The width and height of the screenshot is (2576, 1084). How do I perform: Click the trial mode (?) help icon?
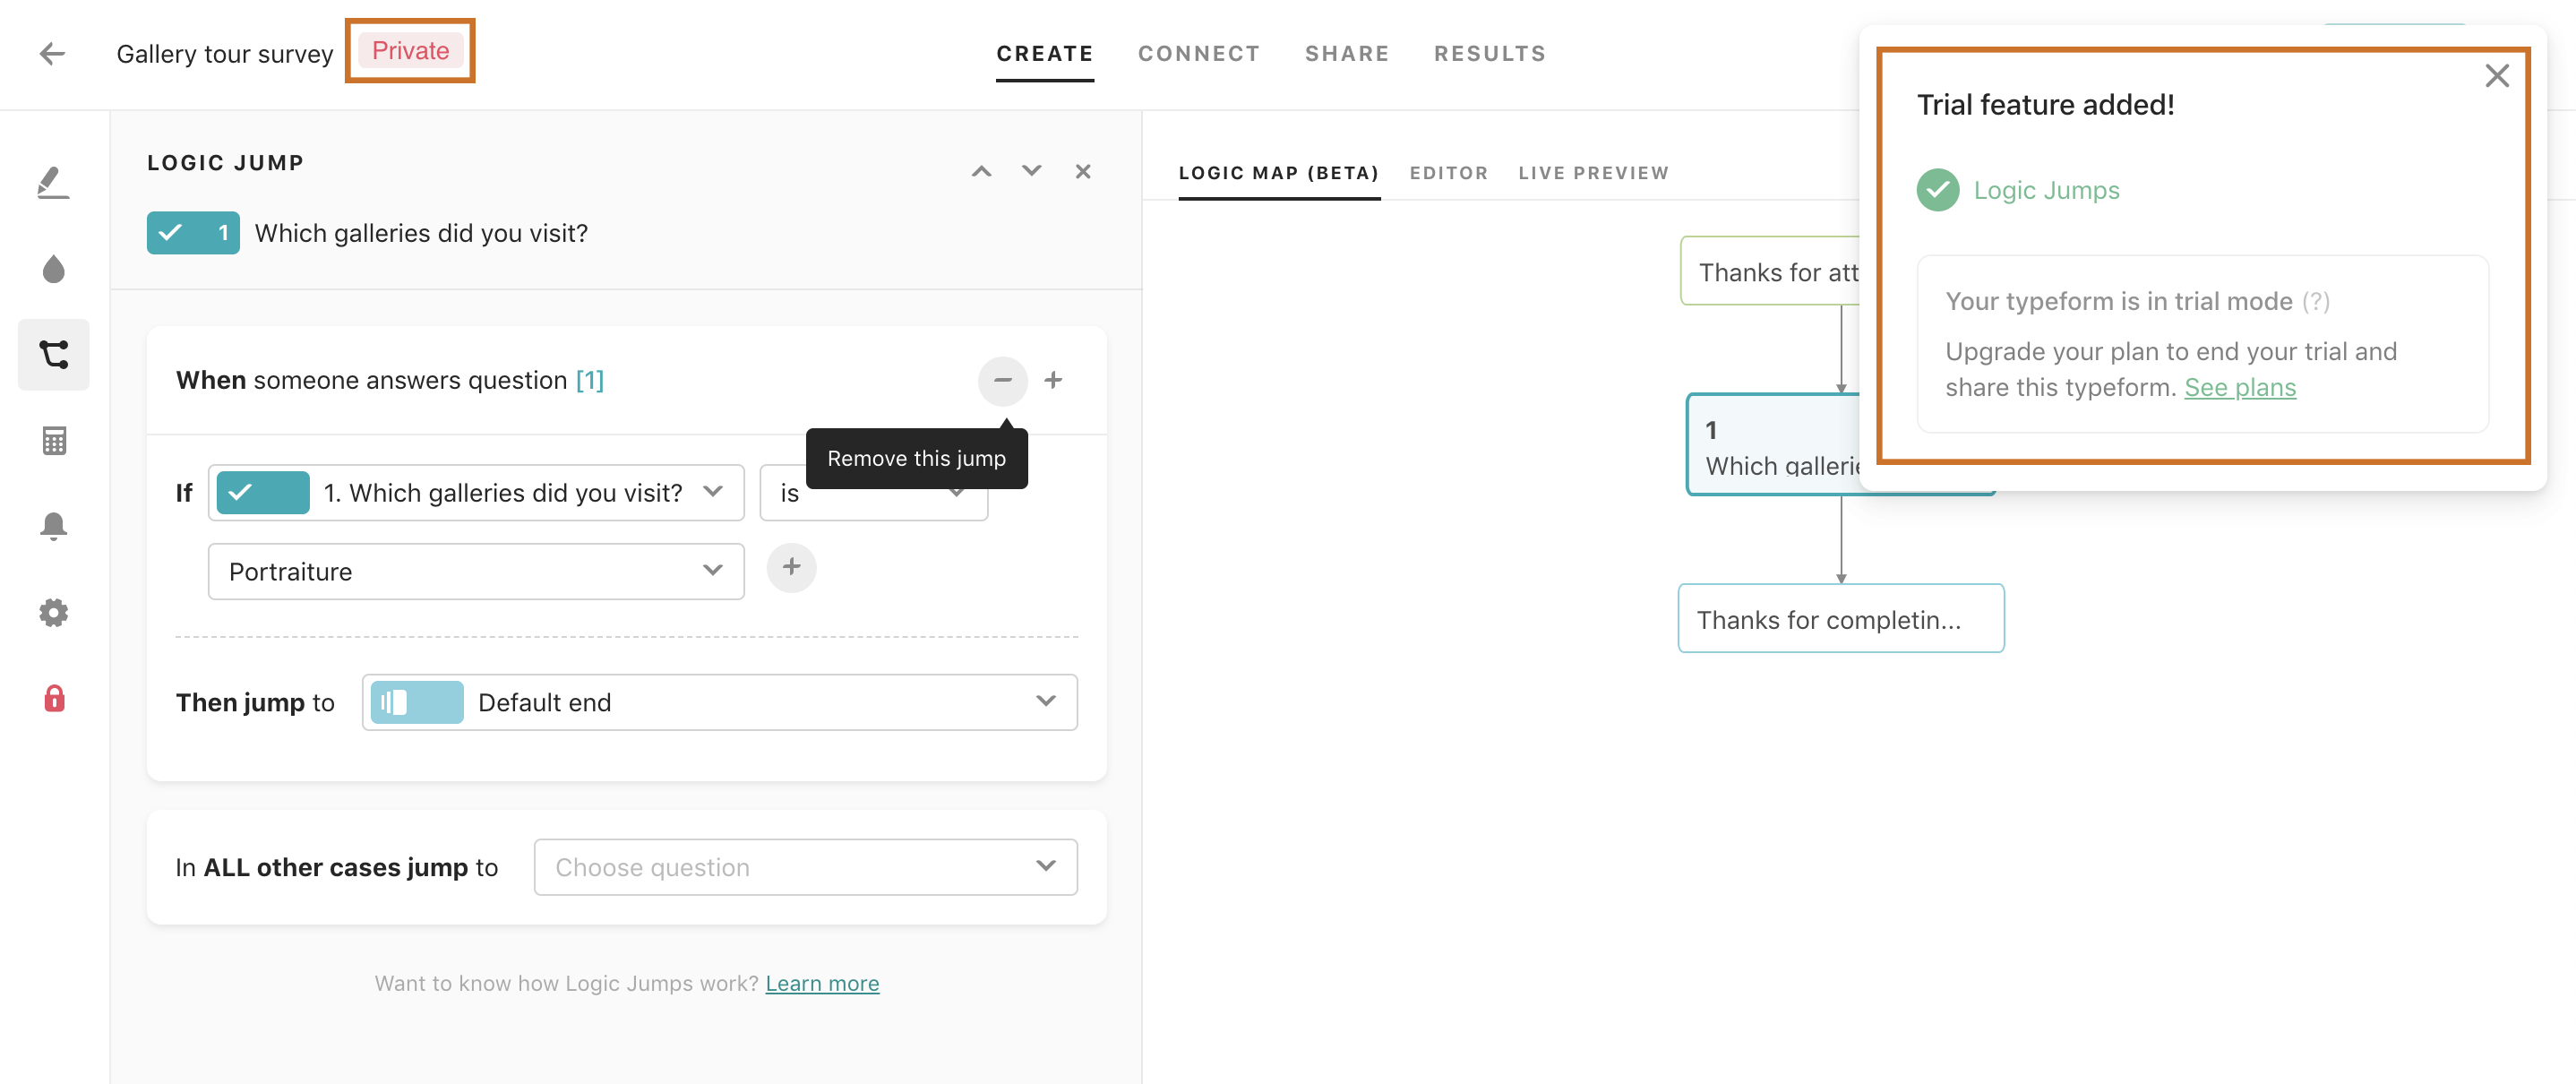click(x=2315, y=301)
